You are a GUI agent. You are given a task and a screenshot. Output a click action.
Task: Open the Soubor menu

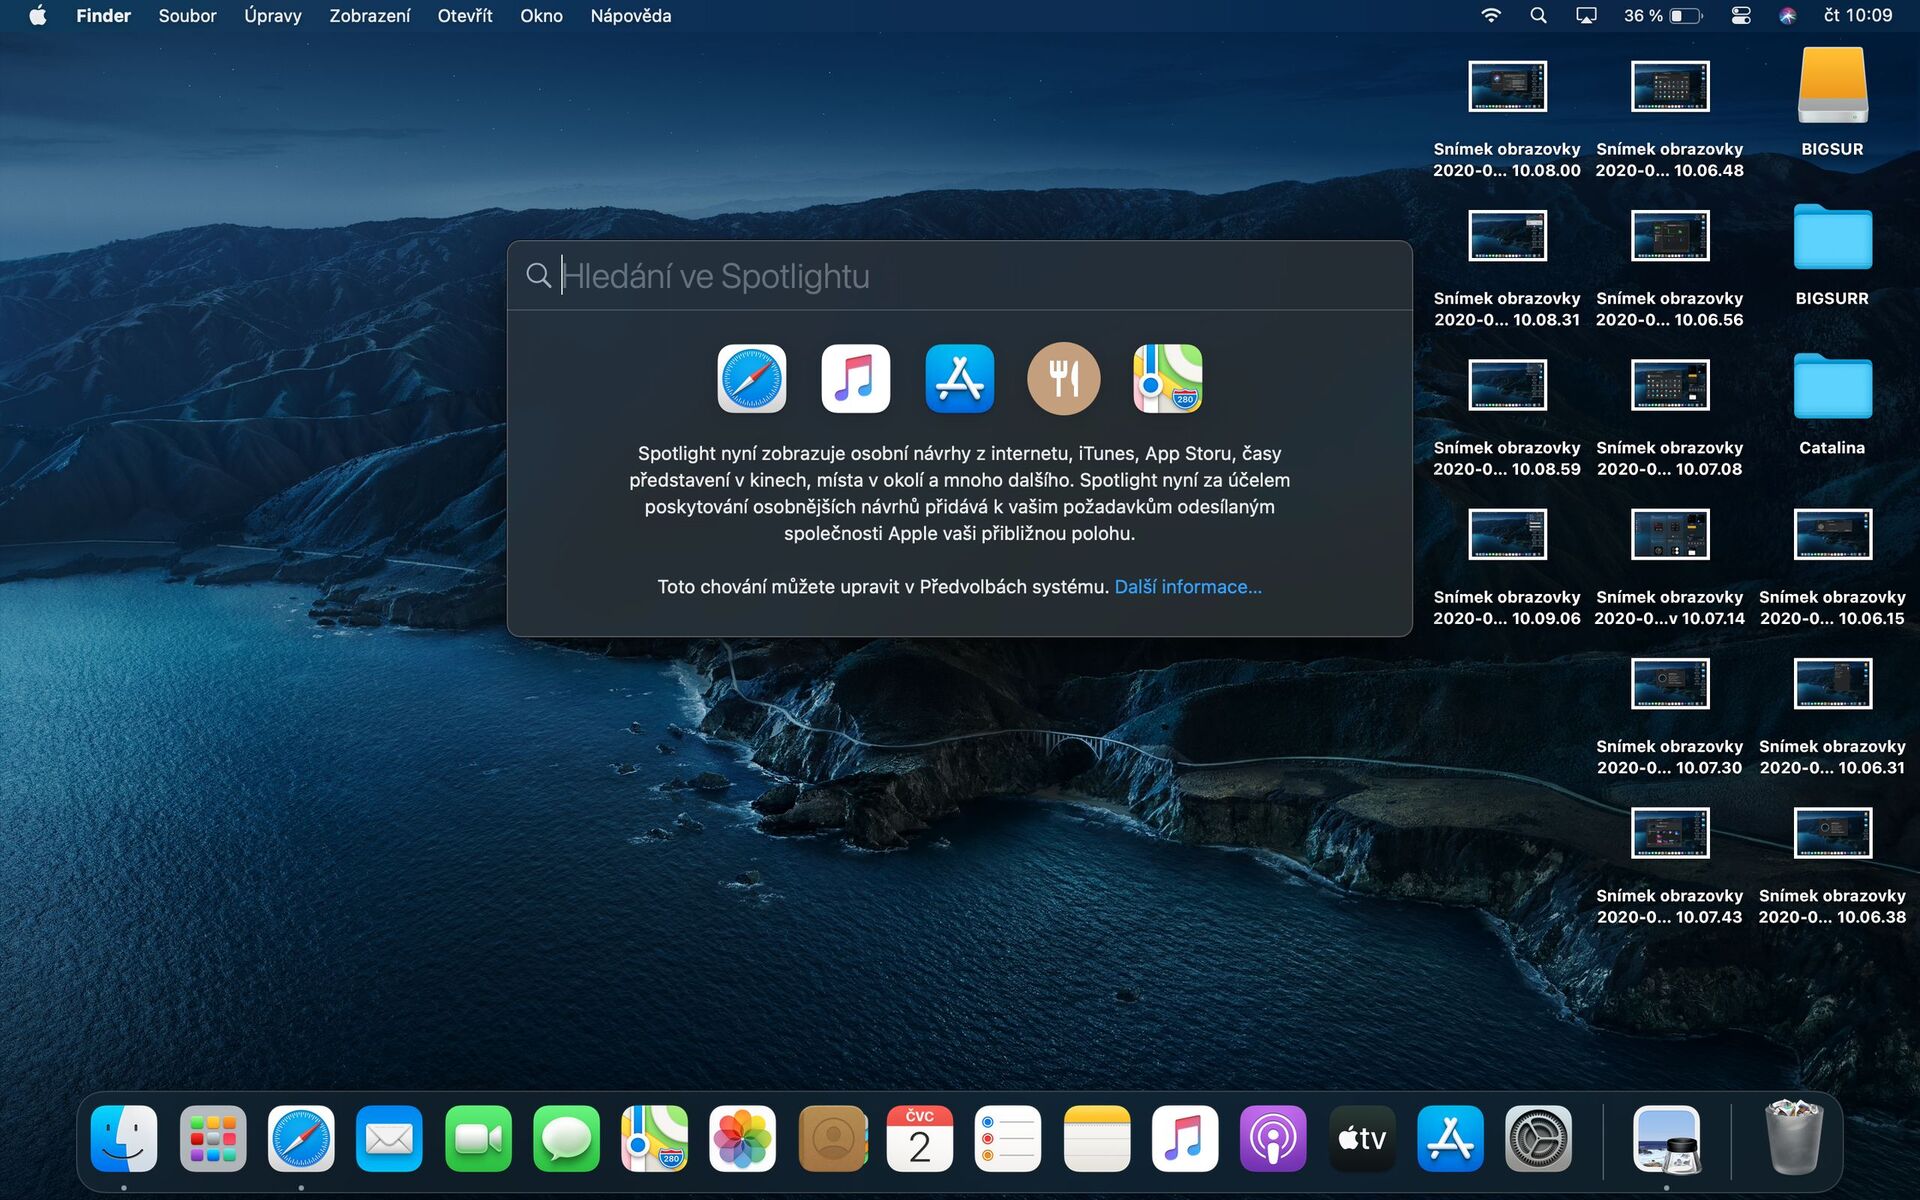tap(186, 15)
